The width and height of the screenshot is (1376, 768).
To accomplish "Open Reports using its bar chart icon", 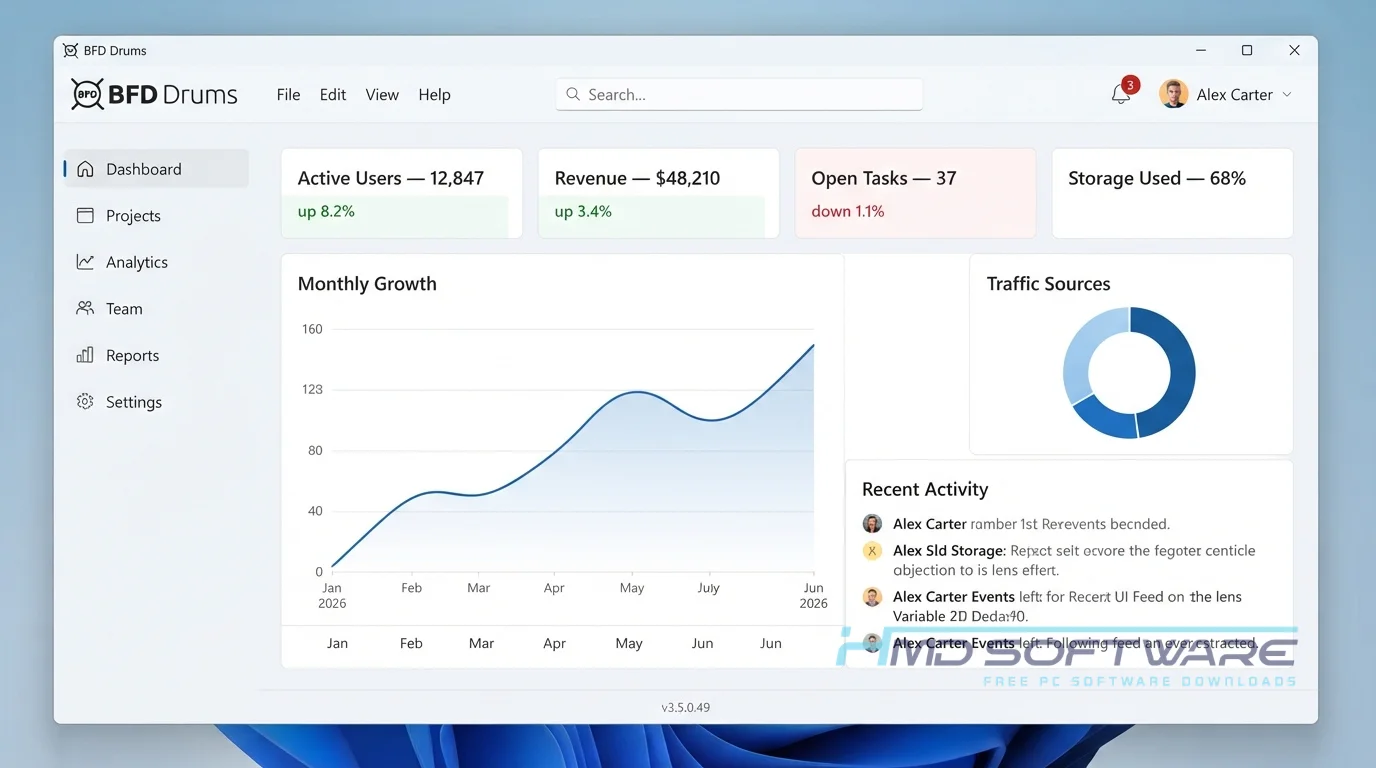I will pos(86,355).
